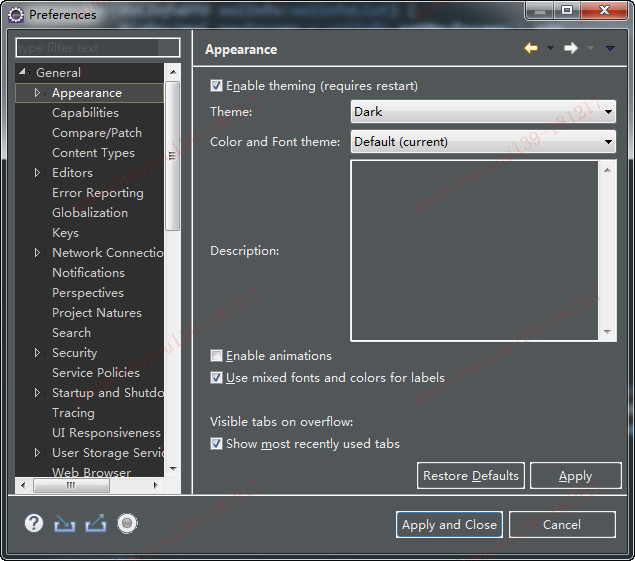This screenshot has height=561, width=635.
Task: Expand the Editors tree node
Action: coord(37,173)
